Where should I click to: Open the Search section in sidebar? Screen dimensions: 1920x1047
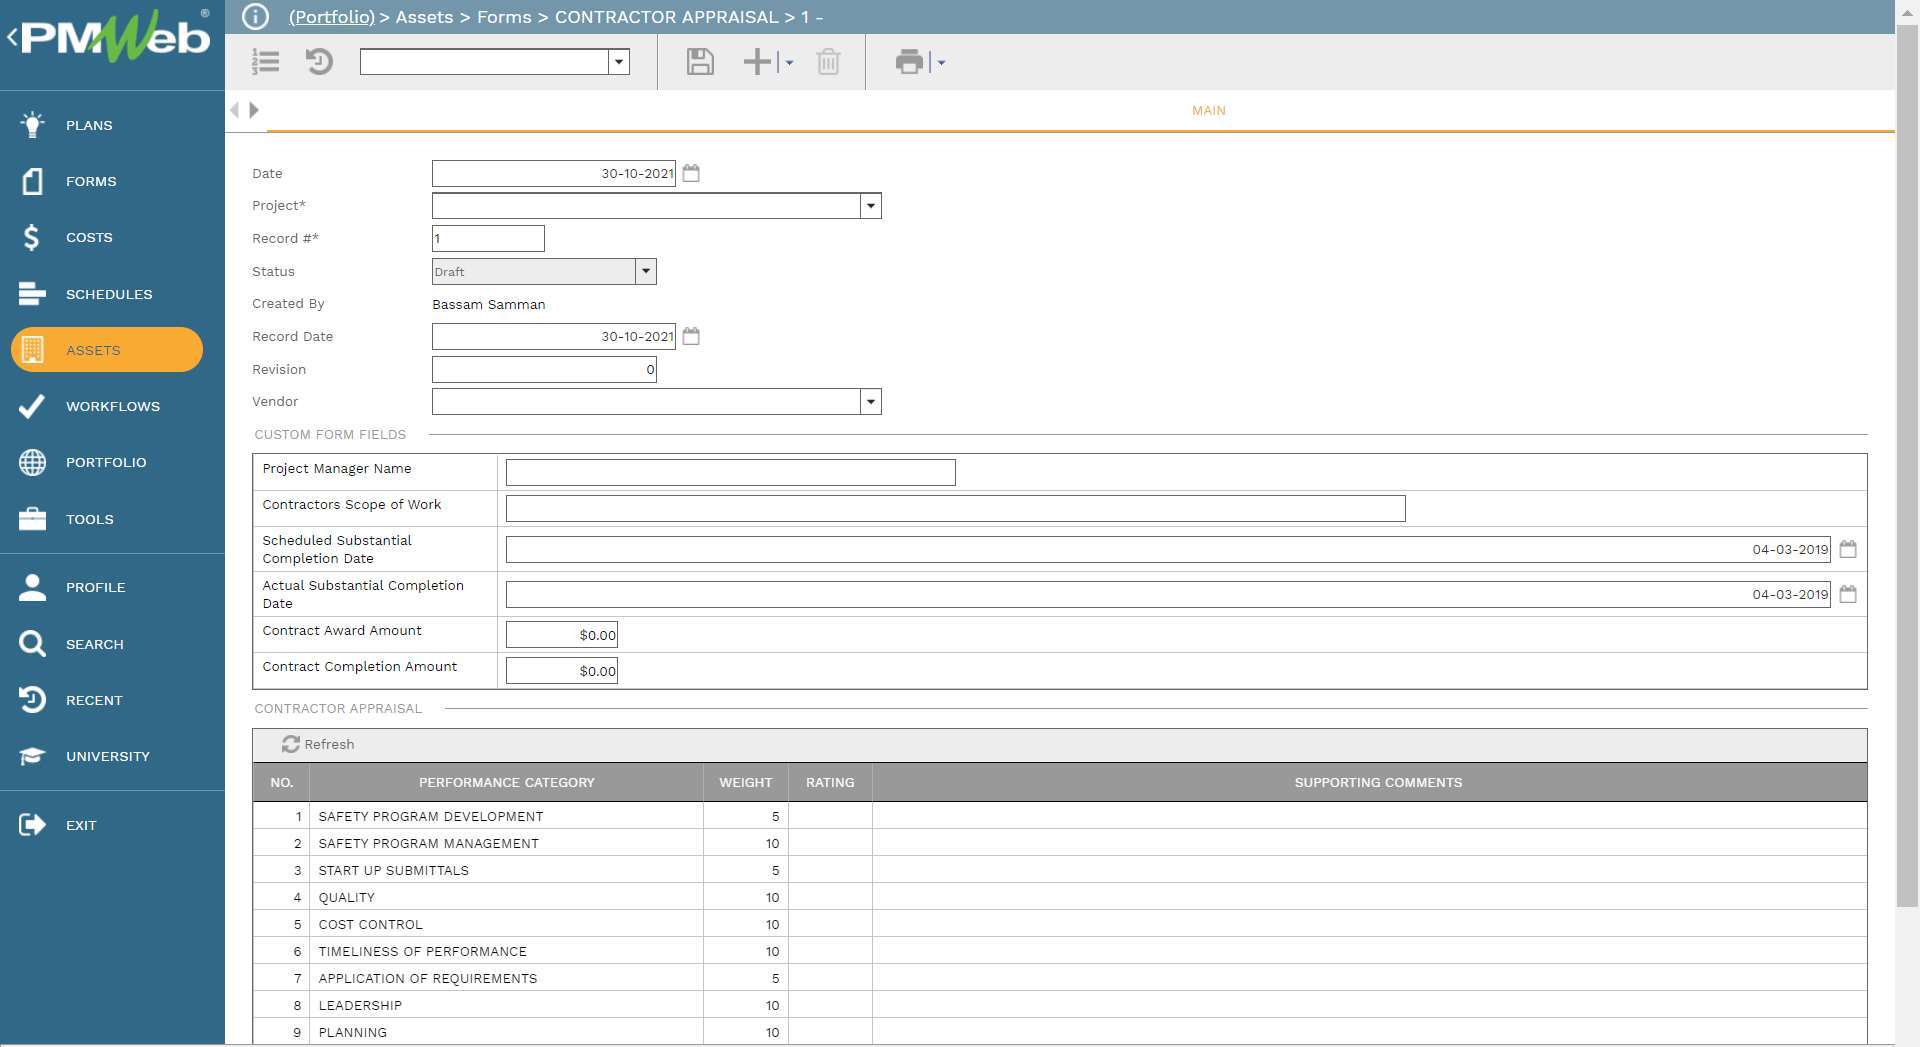(95, 644)
